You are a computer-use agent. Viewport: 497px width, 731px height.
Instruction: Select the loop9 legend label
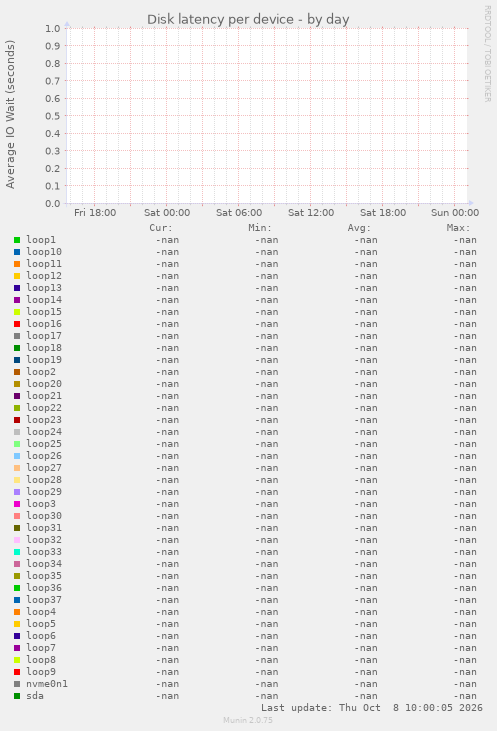point(41,672)
